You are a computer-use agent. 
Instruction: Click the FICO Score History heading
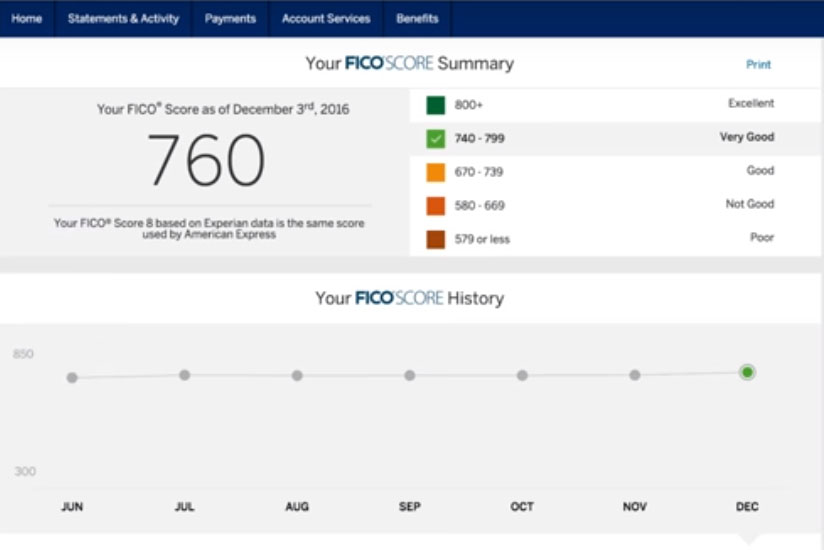[x=410, y=298]
